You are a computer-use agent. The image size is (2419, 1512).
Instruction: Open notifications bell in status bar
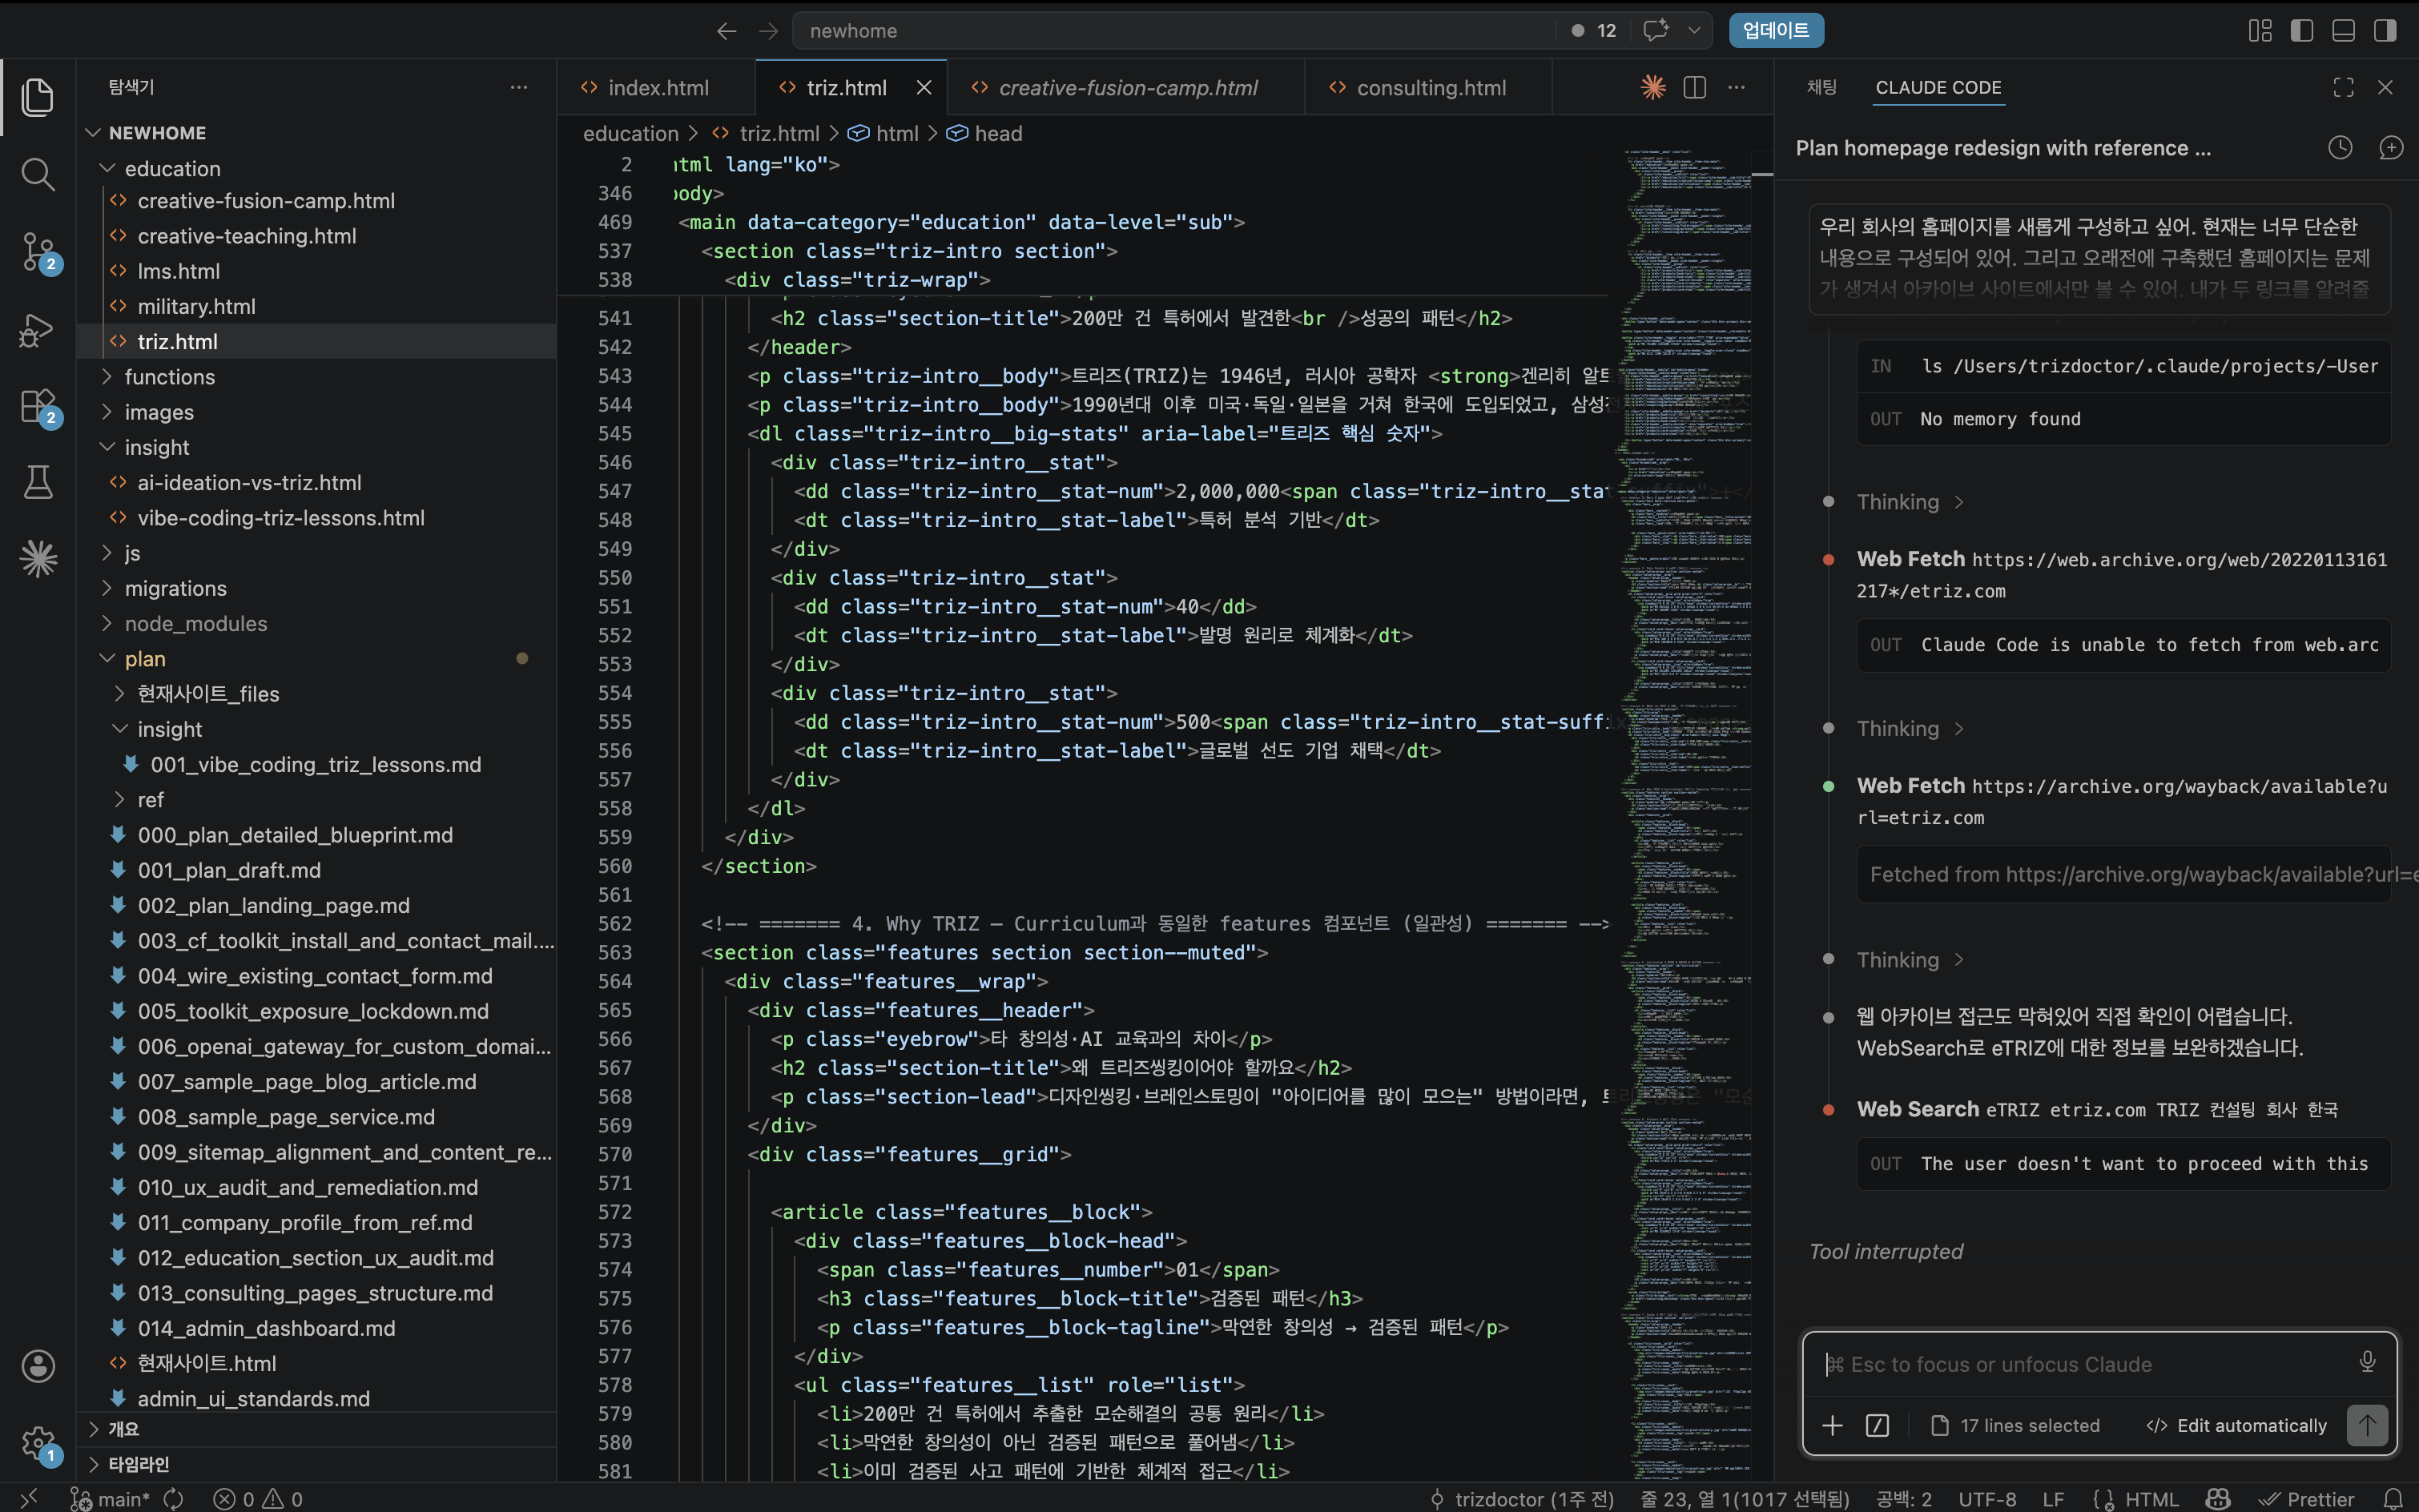click(2392, 1498)
